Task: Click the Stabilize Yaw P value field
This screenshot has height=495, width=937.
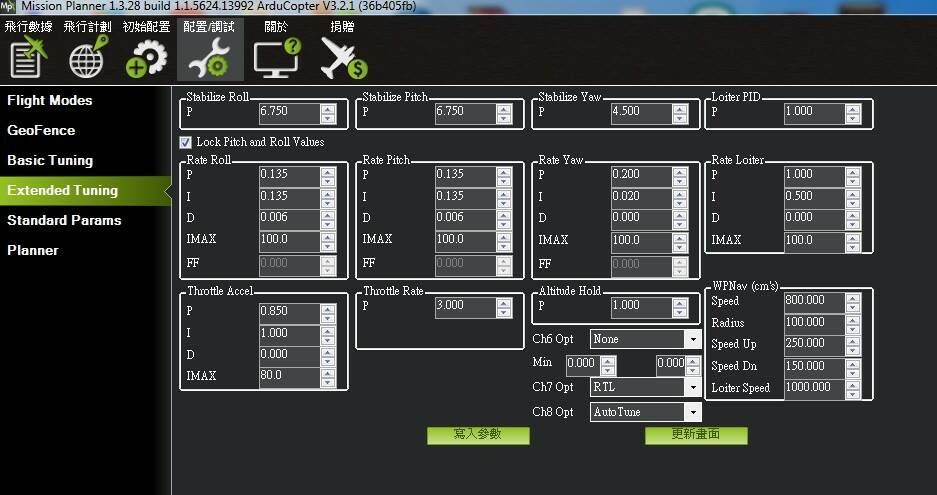Action: [641, 113]
